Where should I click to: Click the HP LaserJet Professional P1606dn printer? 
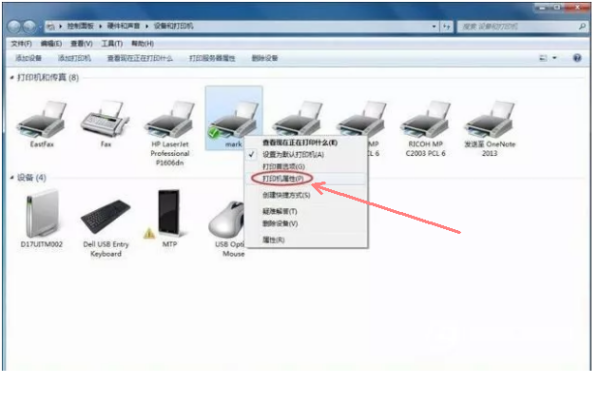tap(170, 120)
